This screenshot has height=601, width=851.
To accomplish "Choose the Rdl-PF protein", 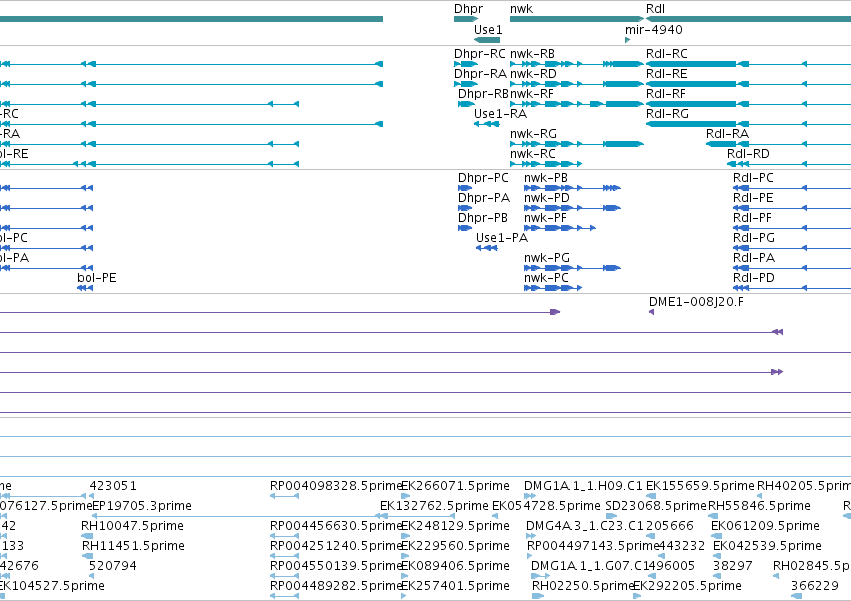I will click(x=792, y=228).
